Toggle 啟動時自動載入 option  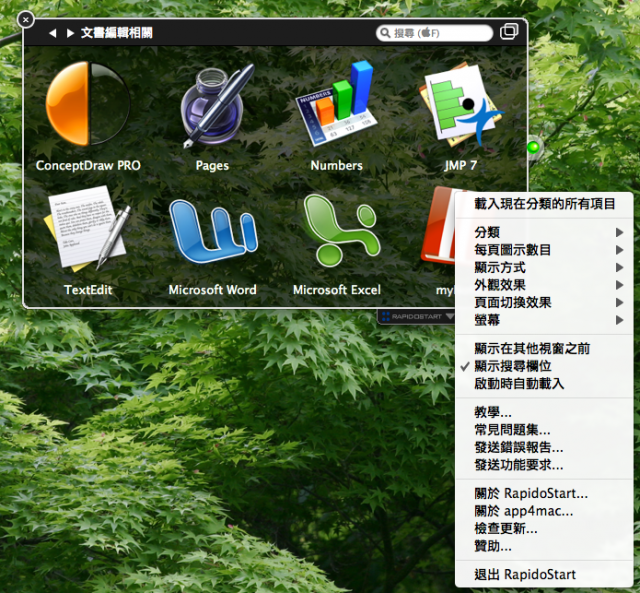click(544, 384)
